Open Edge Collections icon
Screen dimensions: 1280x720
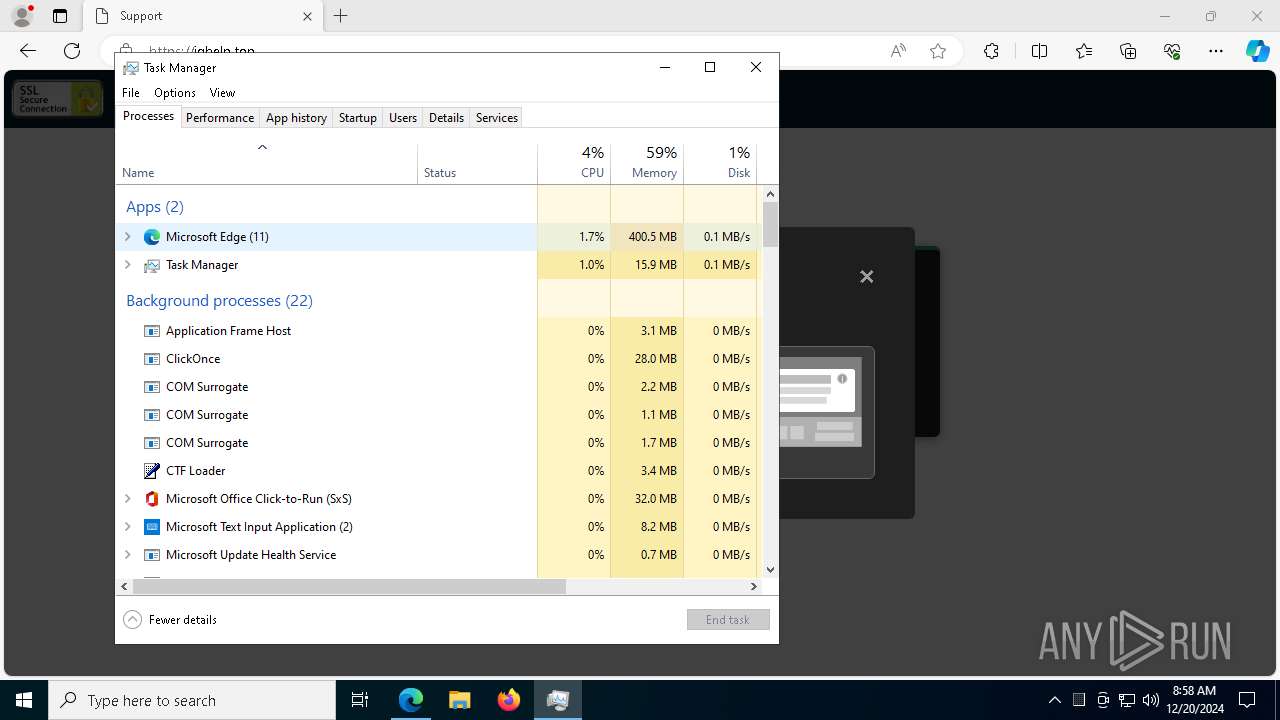click(1128, 51)
